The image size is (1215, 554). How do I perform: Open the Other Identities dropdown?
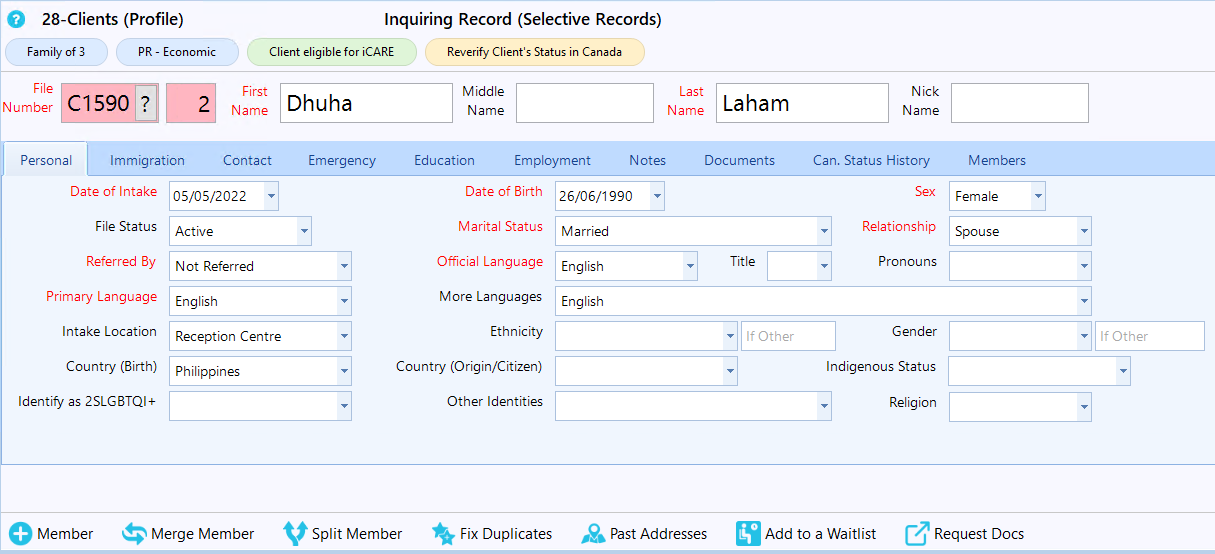pyautogui.click(x=824, y=406)
